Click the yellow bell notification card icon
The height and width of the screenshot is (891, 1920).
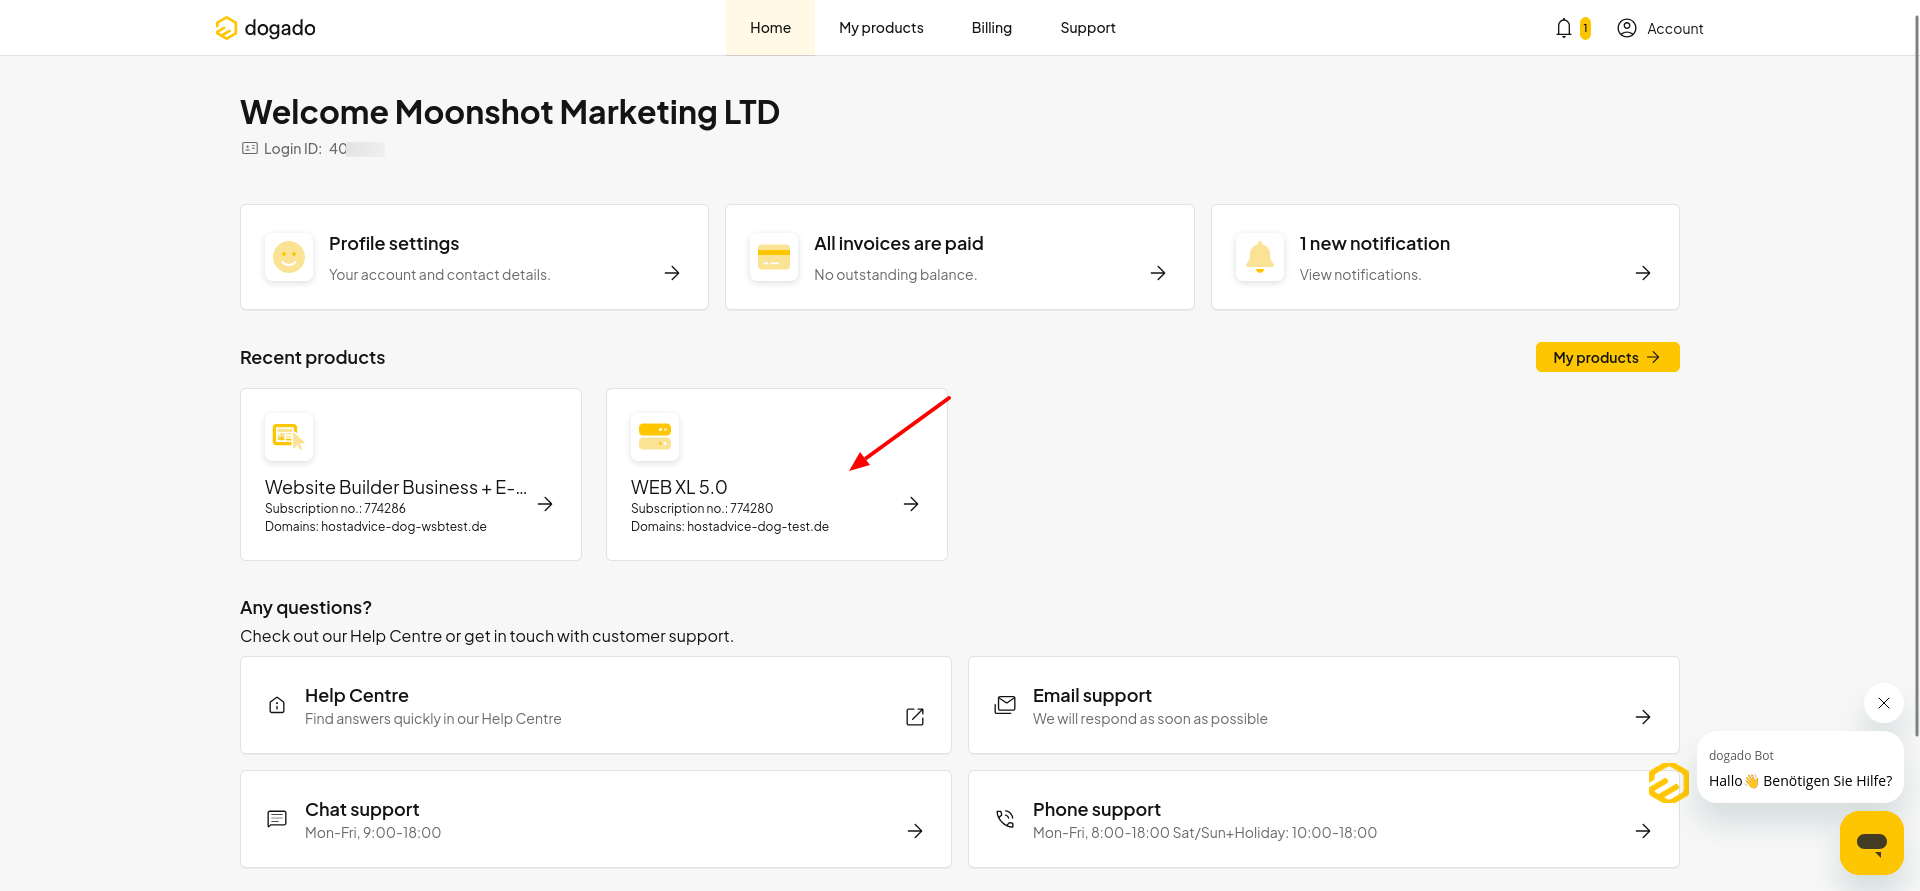1260,257
